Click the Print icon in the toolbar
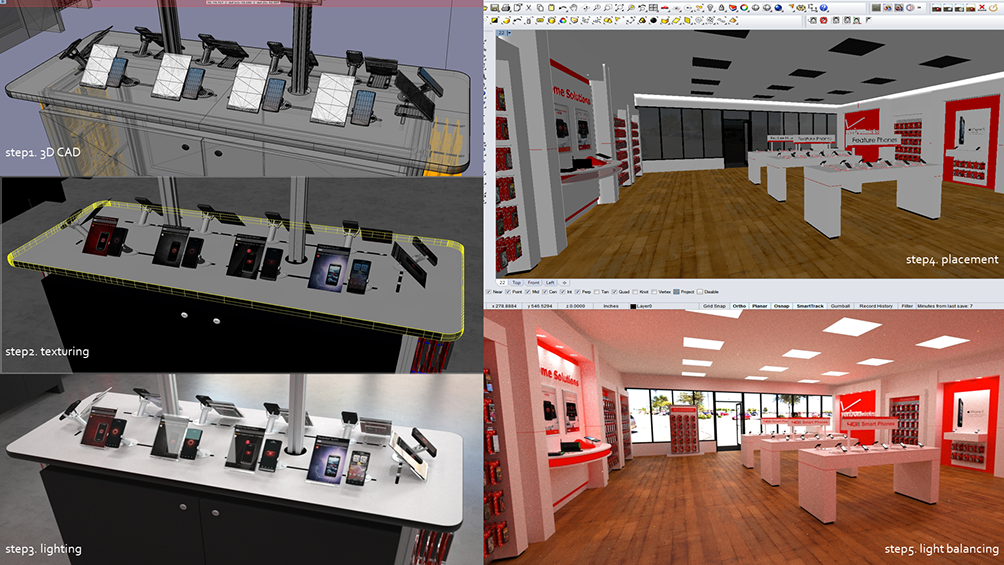Screen dimensions: 1004x565 click(x=506, y=8)
